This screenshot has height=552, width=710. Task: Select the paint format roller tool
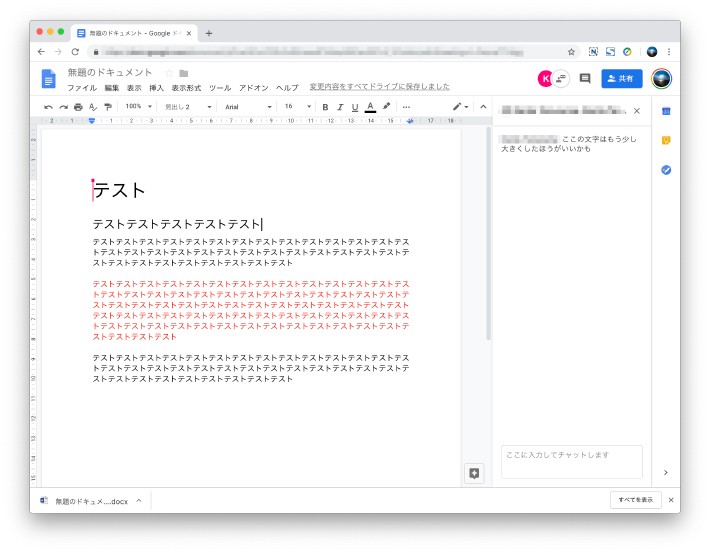[108, 107]
